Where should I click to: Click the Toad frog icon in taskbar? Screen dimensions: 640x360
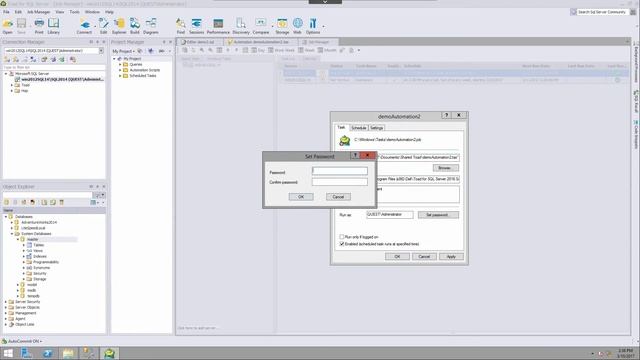tap(109, 353)
